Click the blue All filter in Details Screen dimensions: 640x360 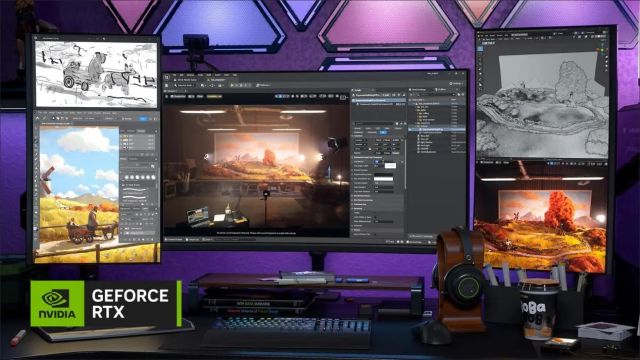point(383,132)
